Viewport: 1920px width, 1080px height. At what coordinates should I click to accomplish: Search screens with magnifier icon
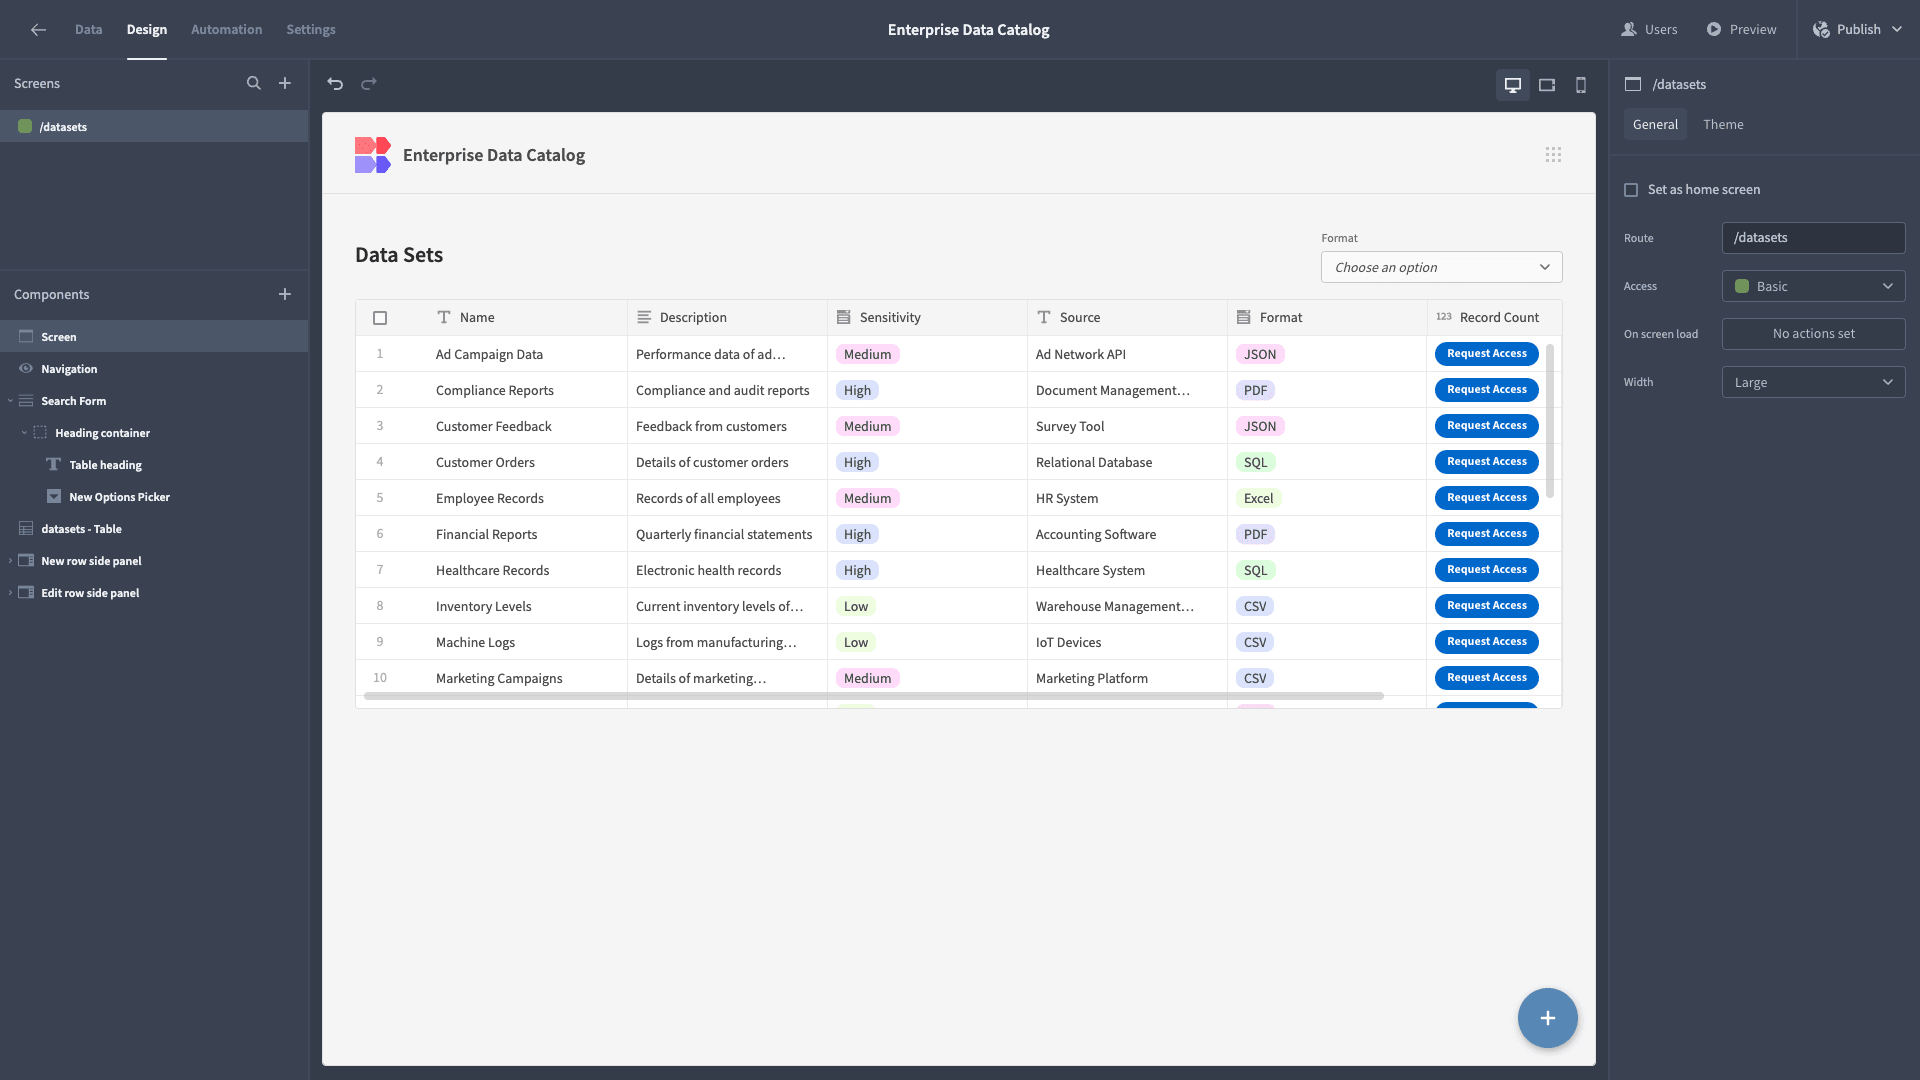coord(254,84)
